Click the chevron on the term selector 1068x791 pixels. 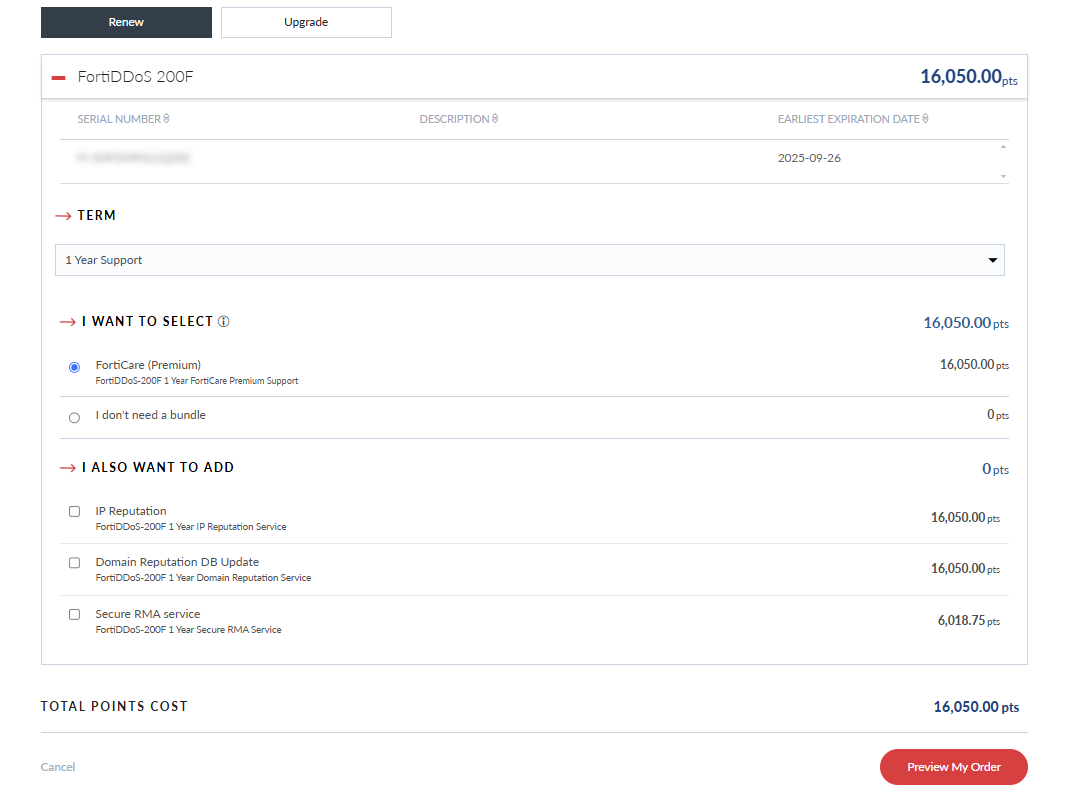click(x=992, y=259)
